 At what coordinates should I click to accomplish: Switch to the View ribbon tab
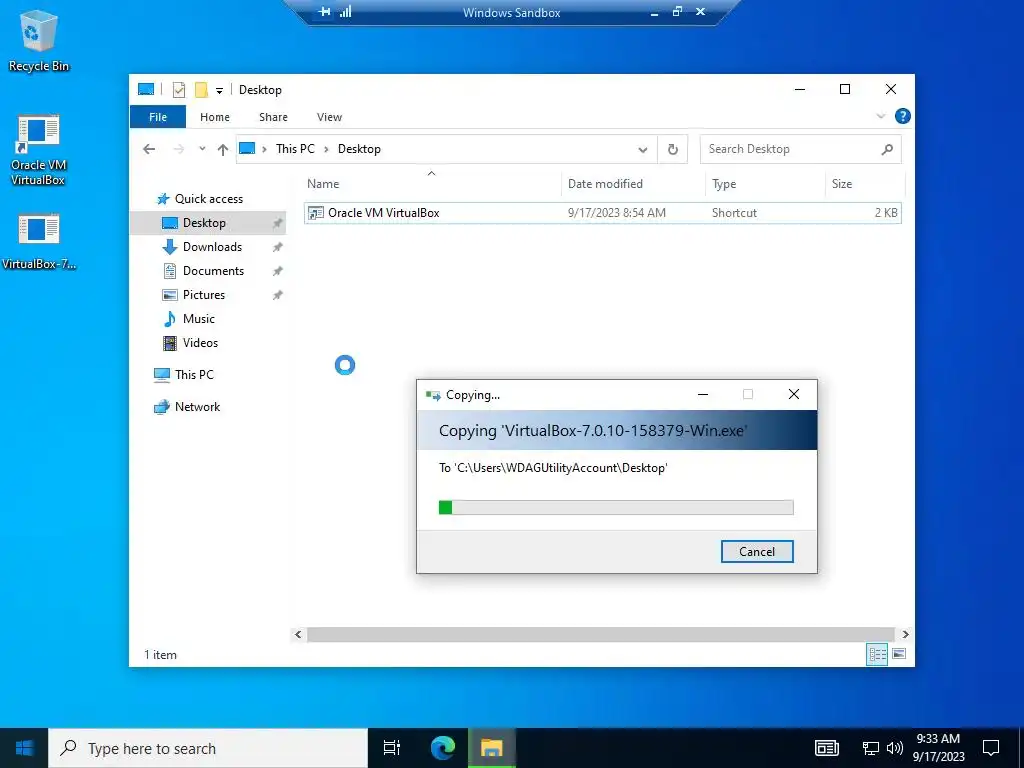coord(329,117)
